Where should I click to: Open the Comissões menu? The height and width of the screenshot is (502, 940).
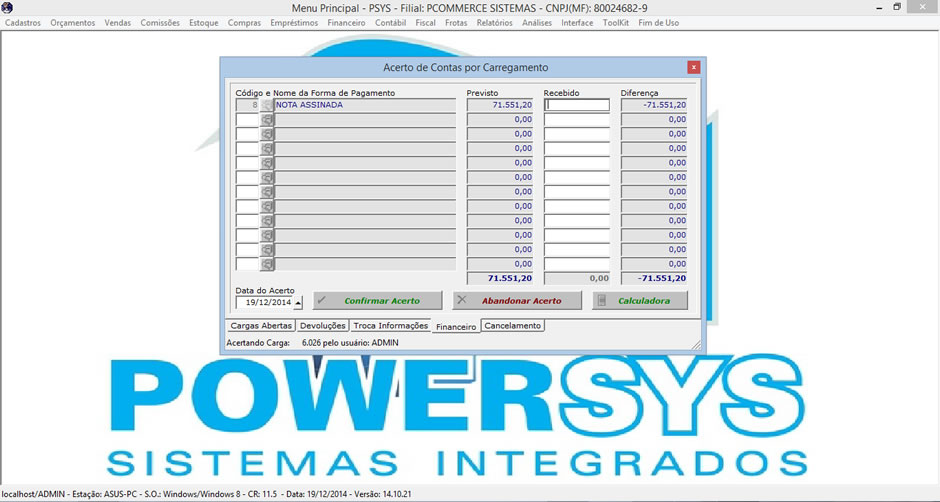pyautogui.click(x=160, y=23)
